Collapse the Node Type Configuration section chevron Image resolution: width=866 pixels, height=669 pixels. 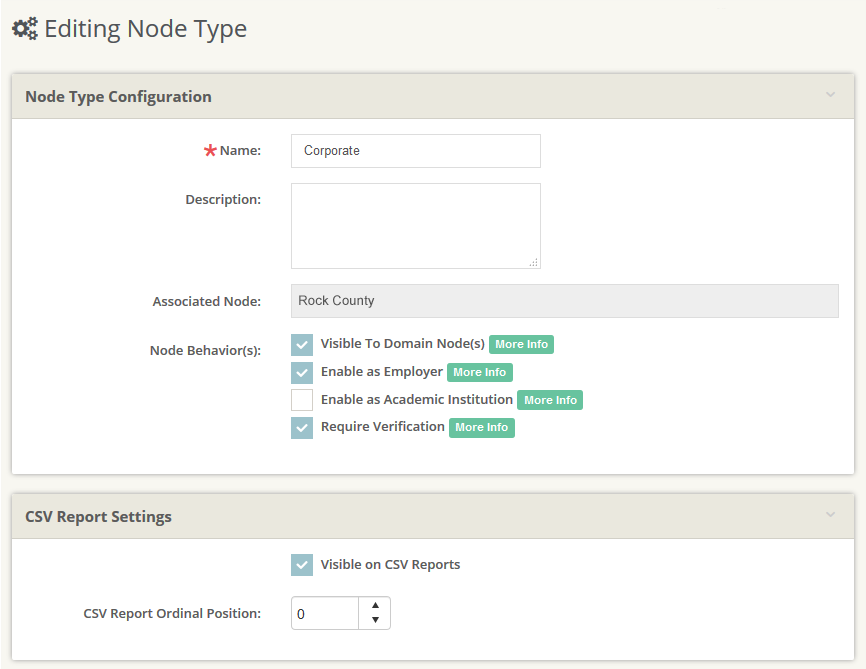point(830,96)
